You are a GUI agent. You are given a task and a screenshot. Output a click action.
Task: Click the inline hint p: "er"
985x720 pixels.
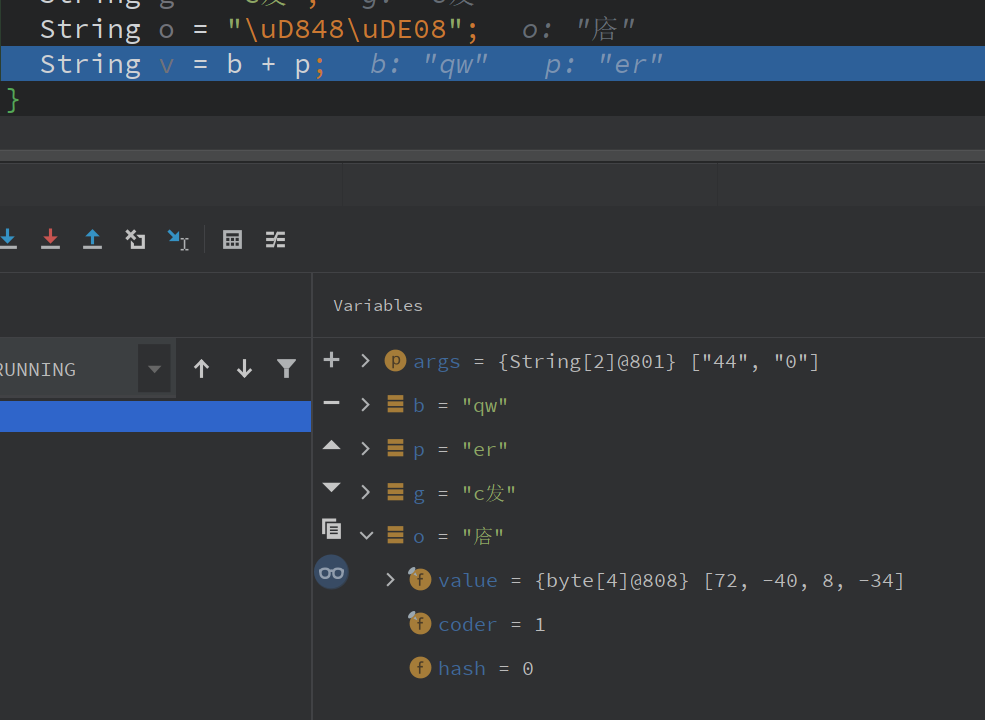point(604,64)
